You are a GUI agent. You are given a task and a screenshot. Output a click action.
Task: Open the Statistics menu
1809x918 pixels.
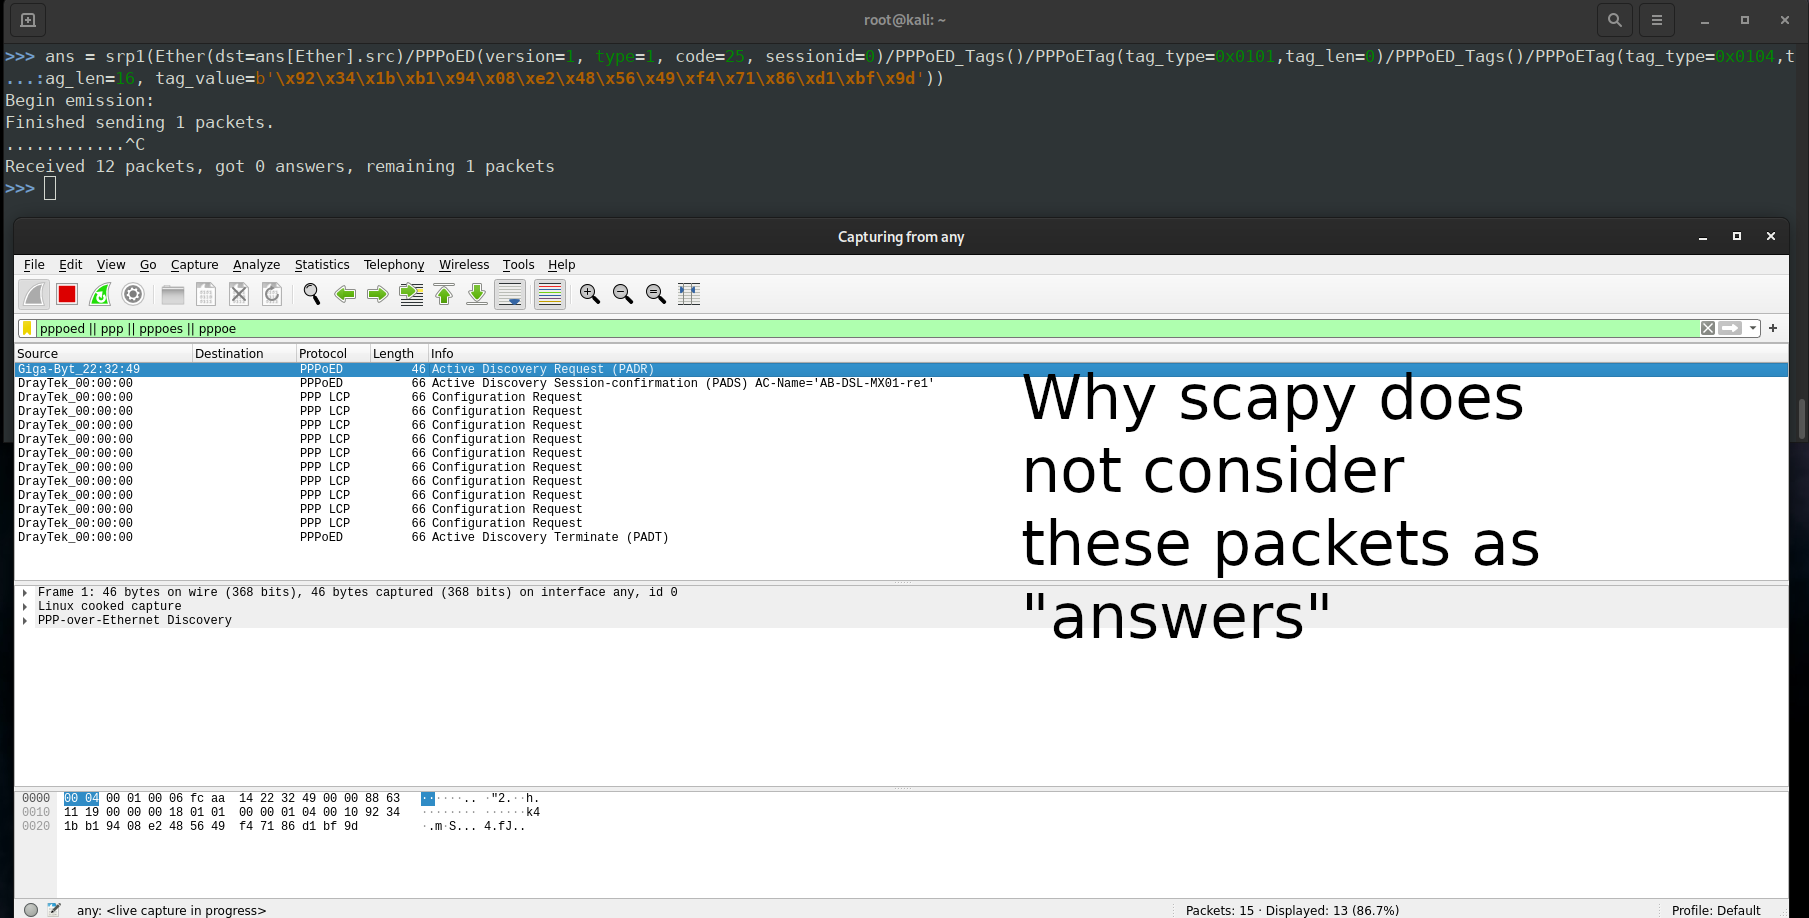coord(321,264)
